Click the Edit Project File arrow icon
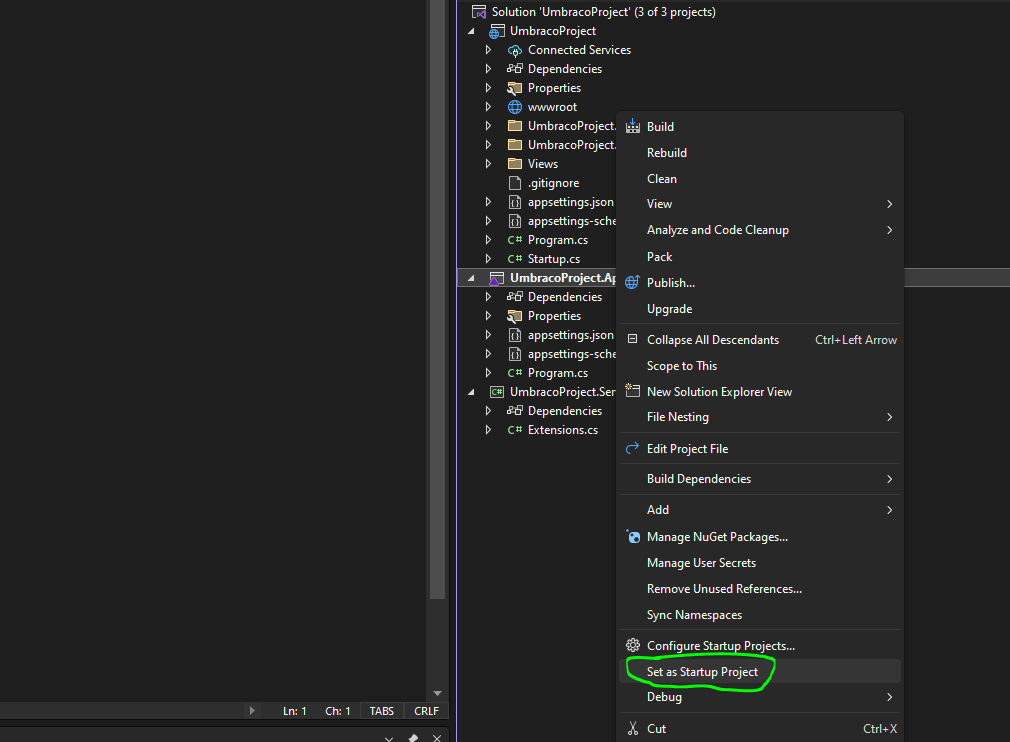This screenshot has height=742, width=1010. tap(633, 448)
